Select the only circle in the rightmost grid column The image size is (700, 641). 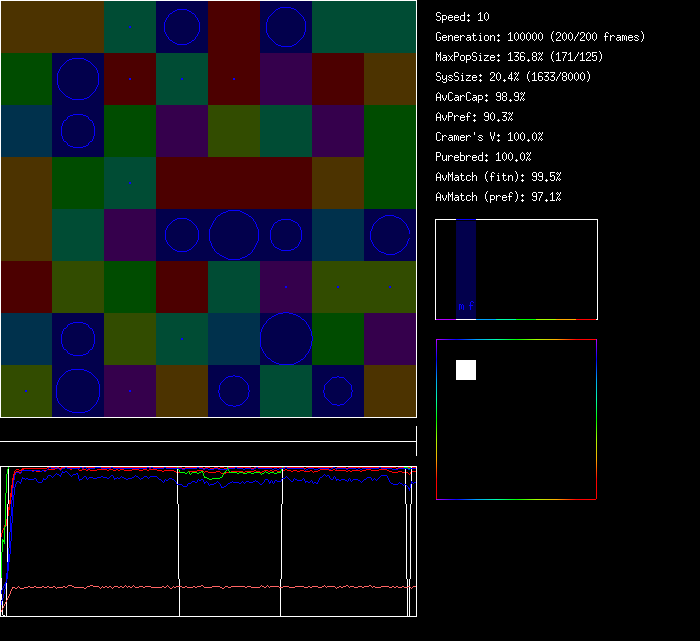[x=390, y=235]
